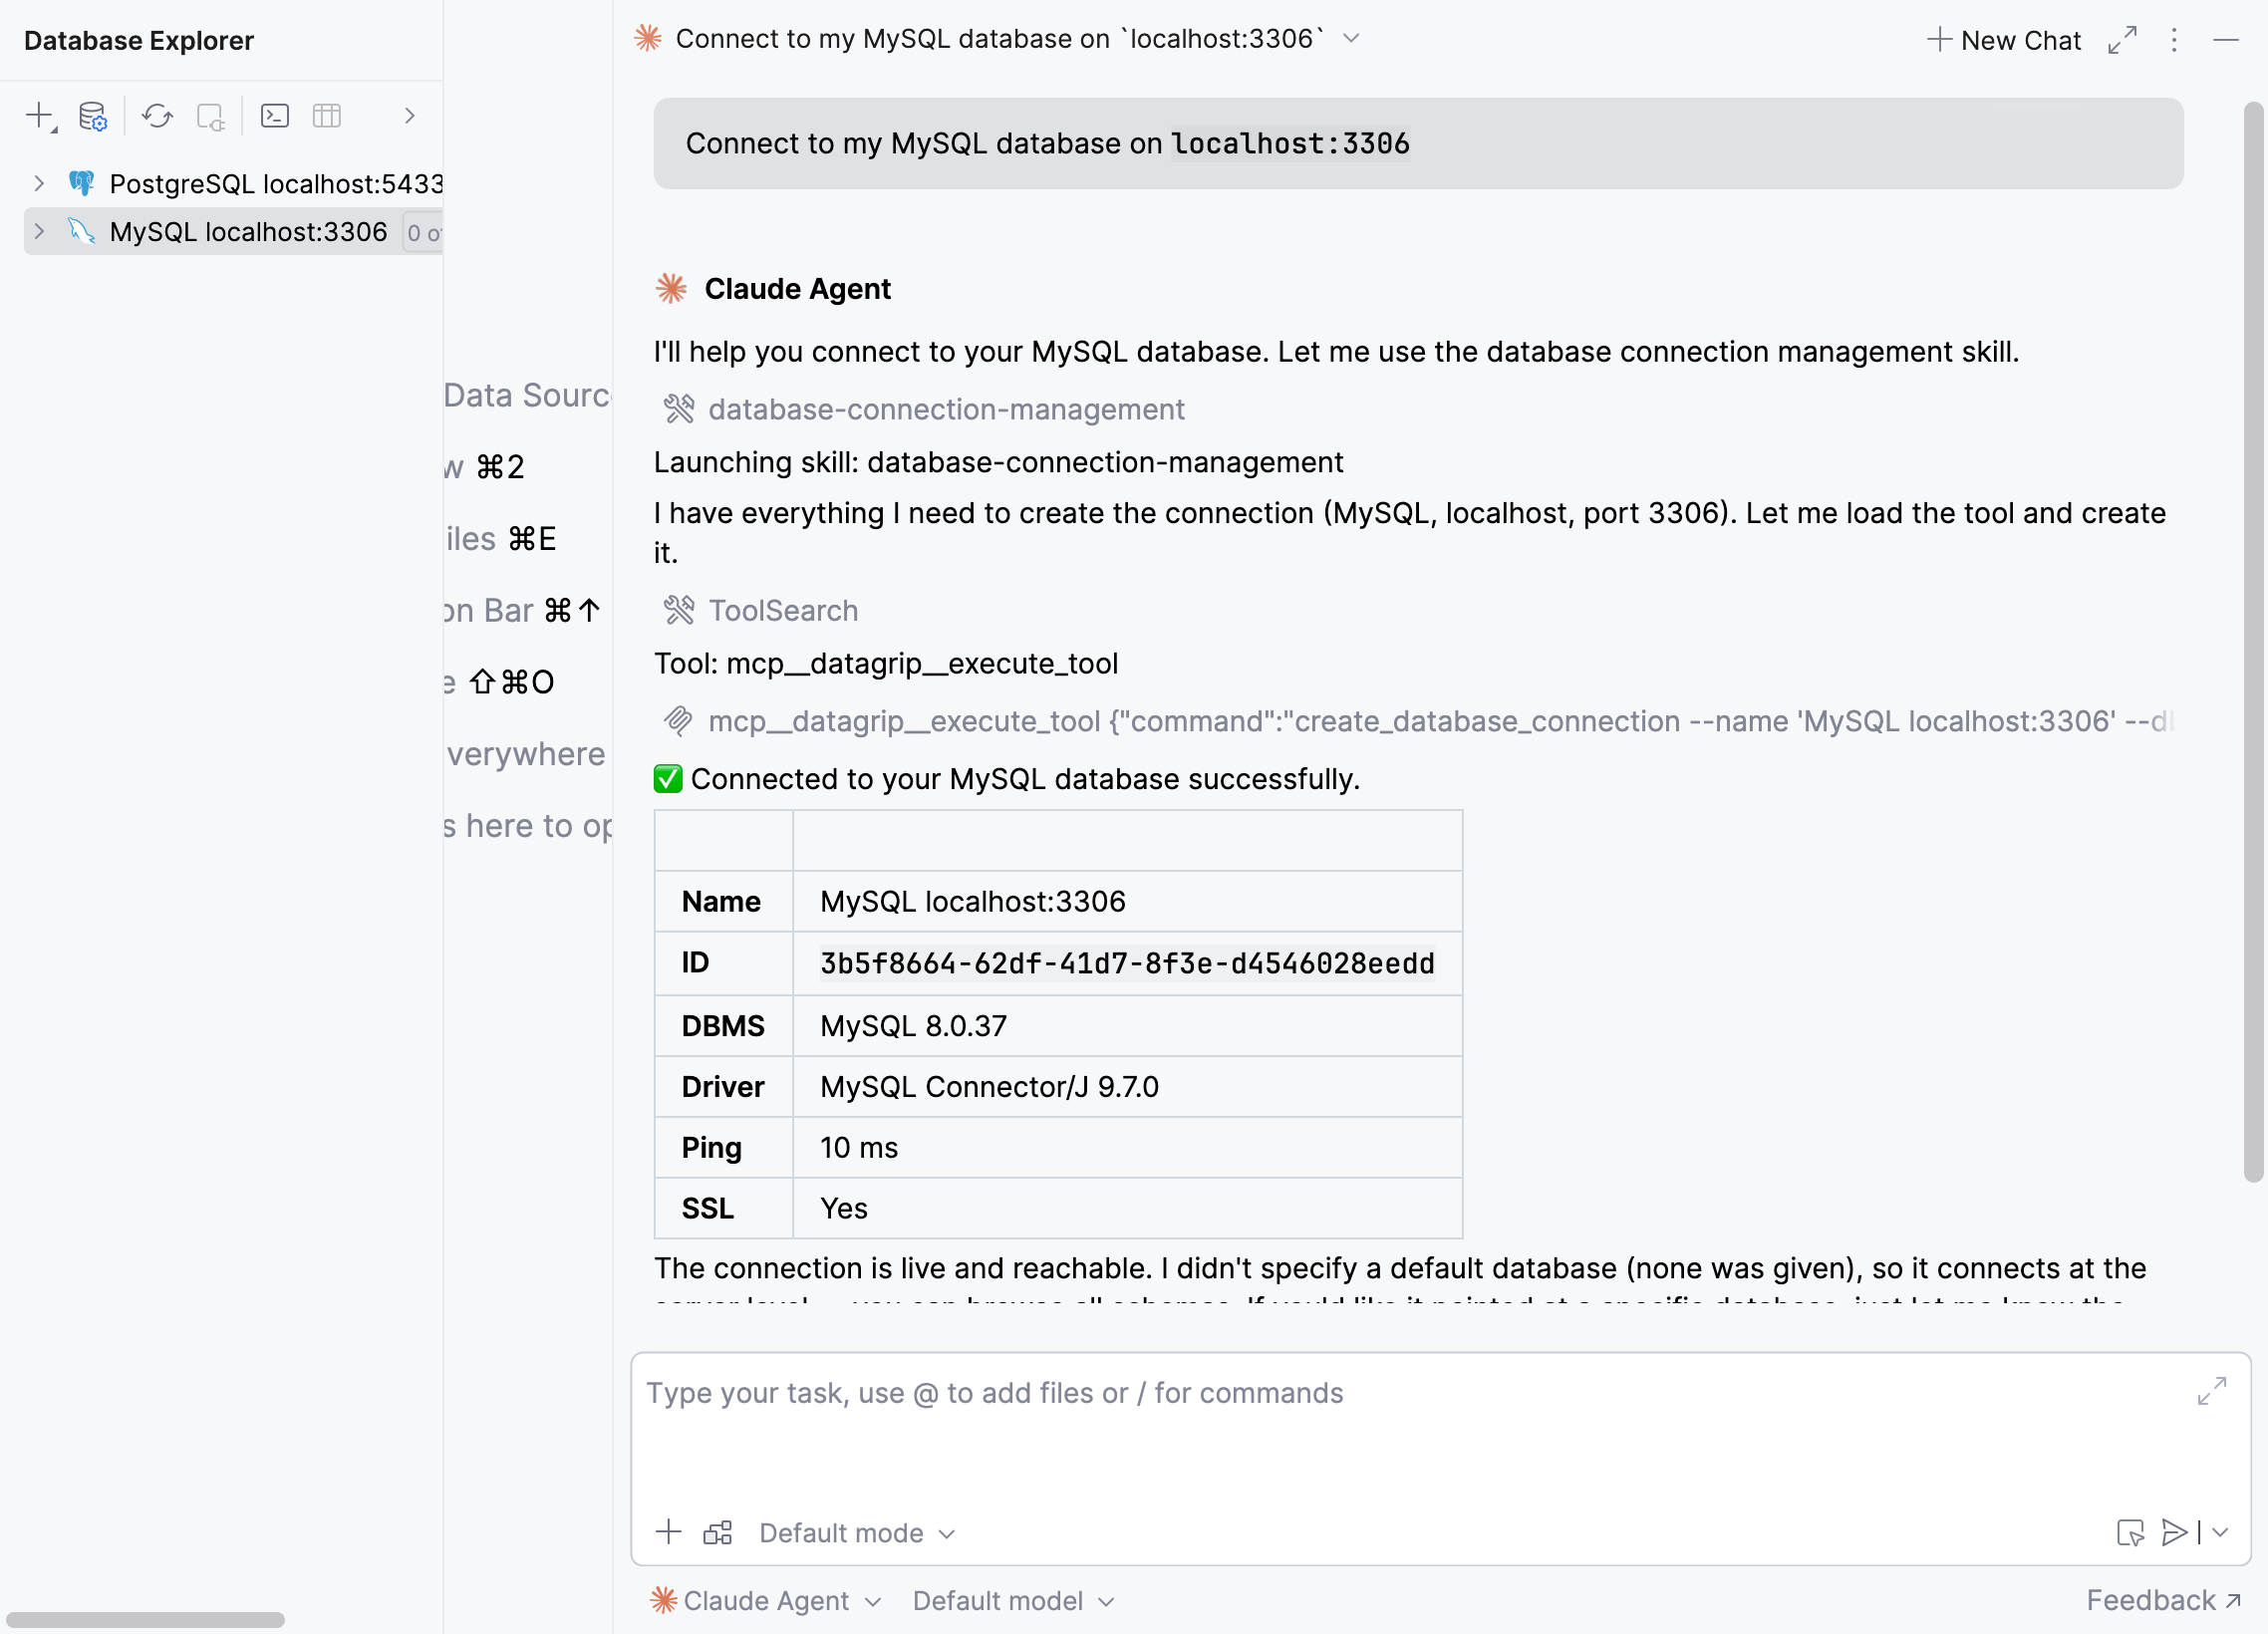Open the Feedback link
Screen dimensions: 2268x1634
tap(2163, 1601)
